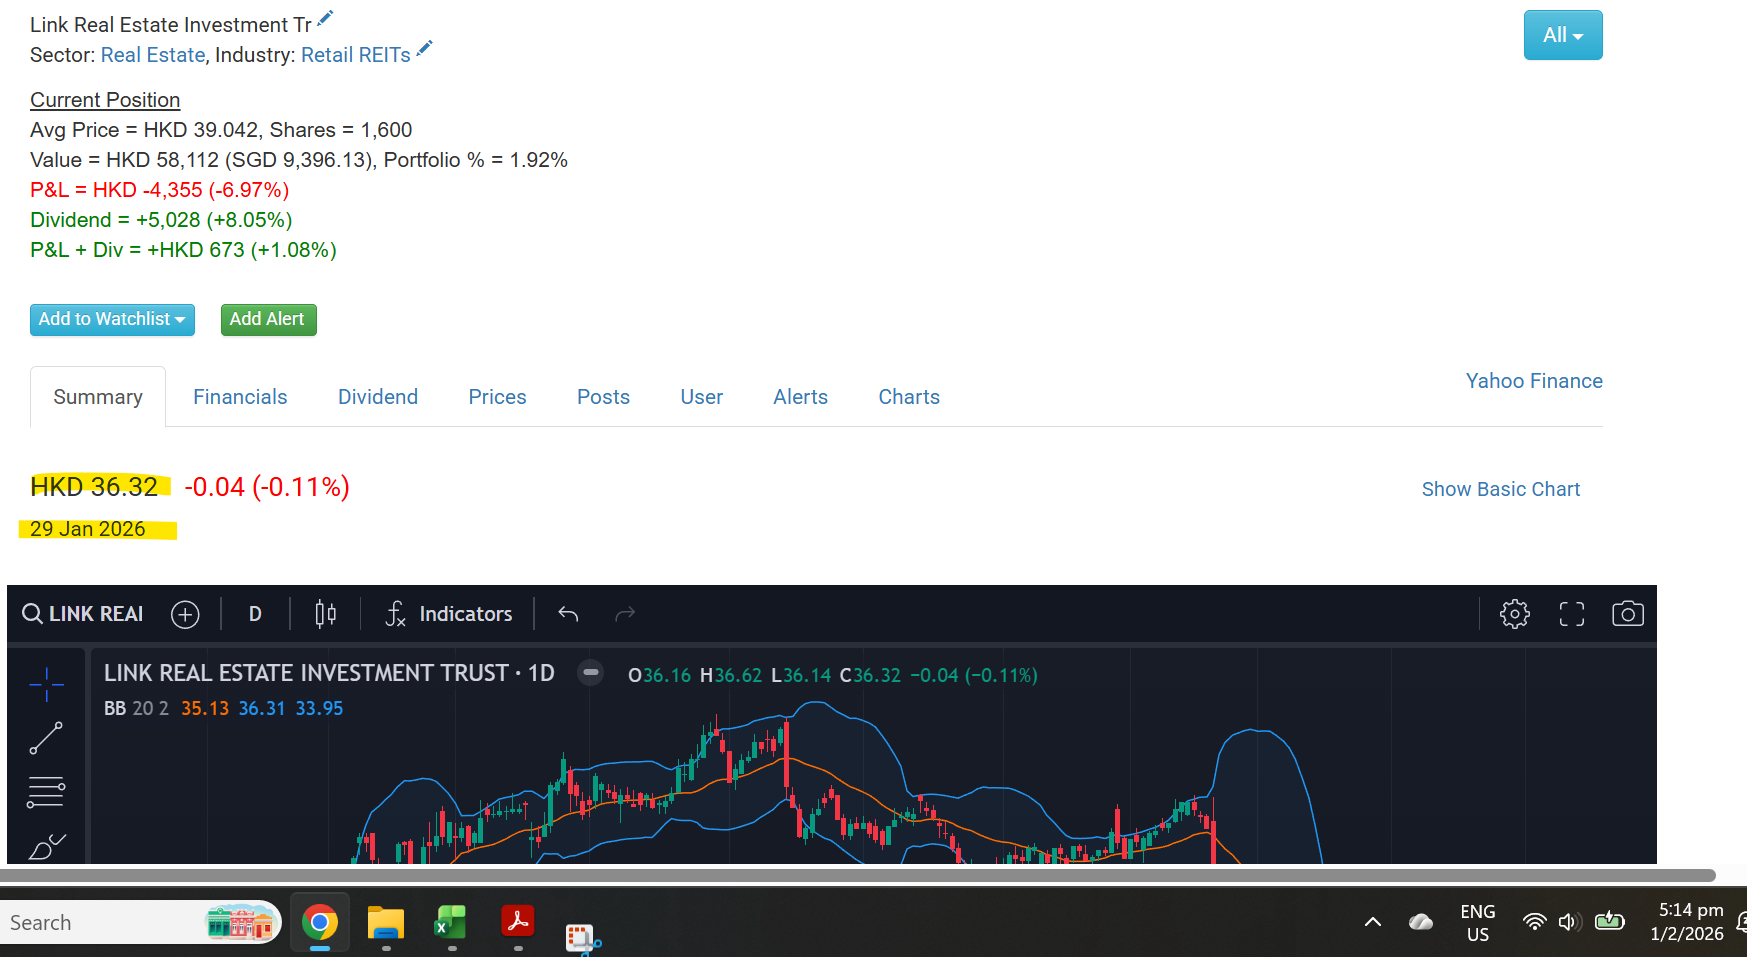Open the Yahoo Finance link
Screen dimensions: 1747x957
1533,381
